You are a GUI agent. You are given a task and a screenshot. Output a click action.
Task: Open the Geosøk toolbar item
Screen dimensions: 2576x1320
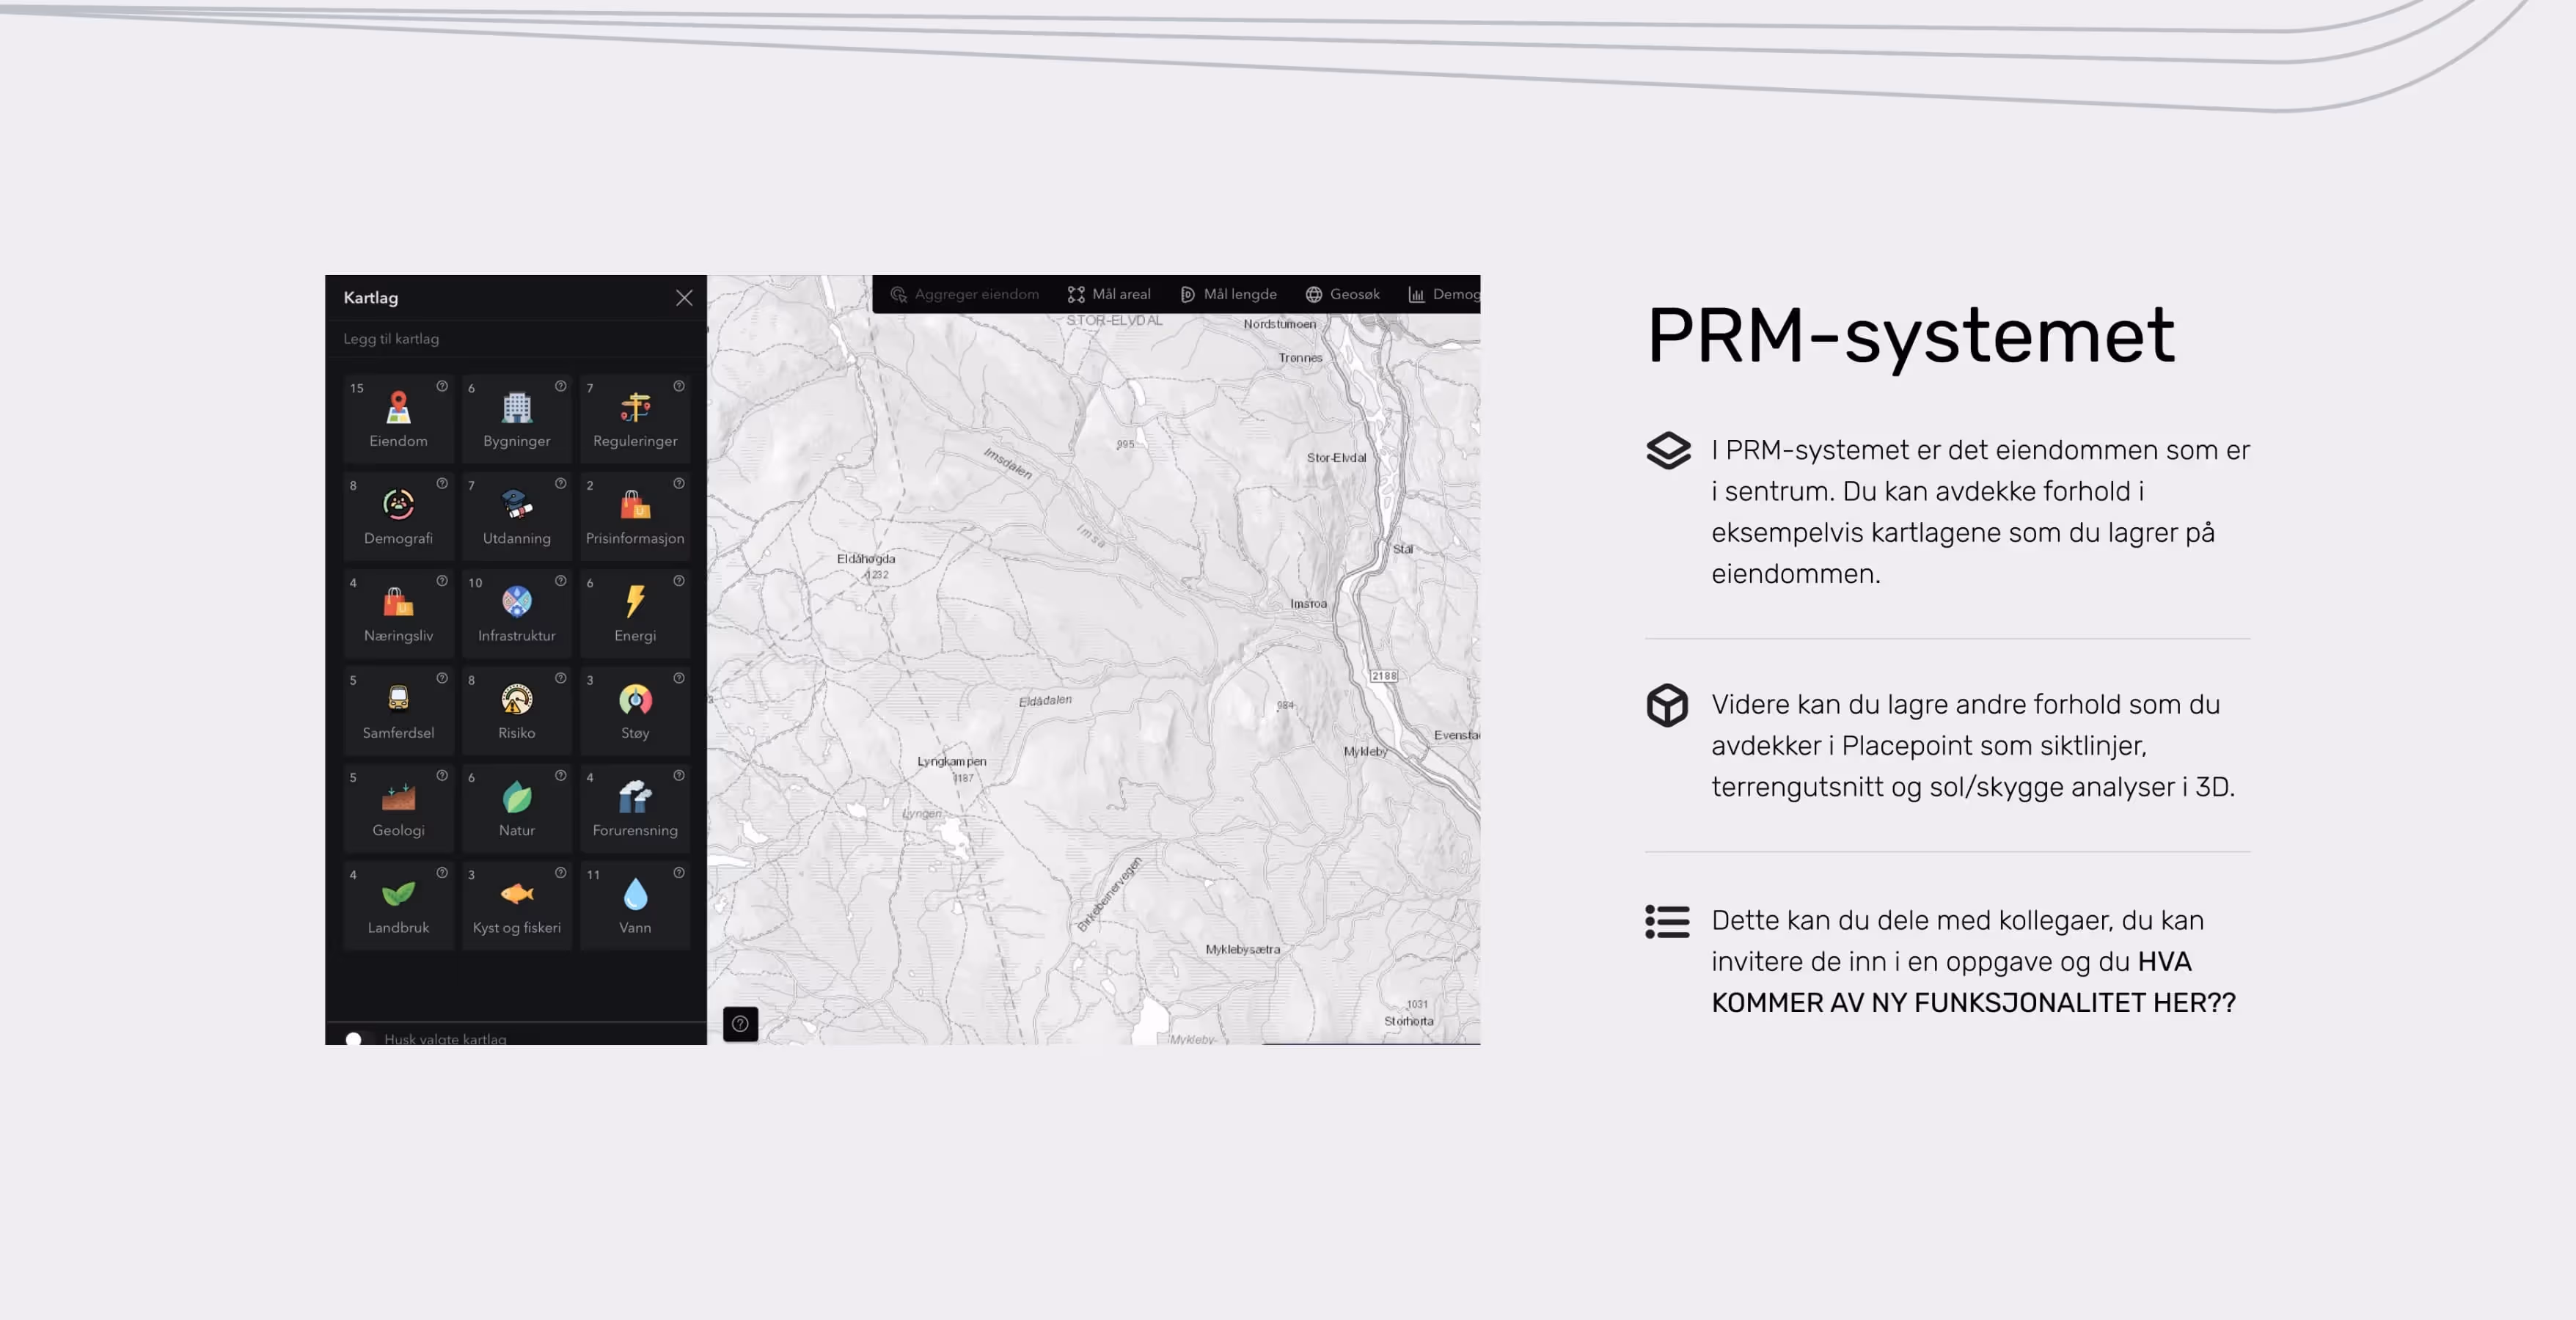[1342, 294]
